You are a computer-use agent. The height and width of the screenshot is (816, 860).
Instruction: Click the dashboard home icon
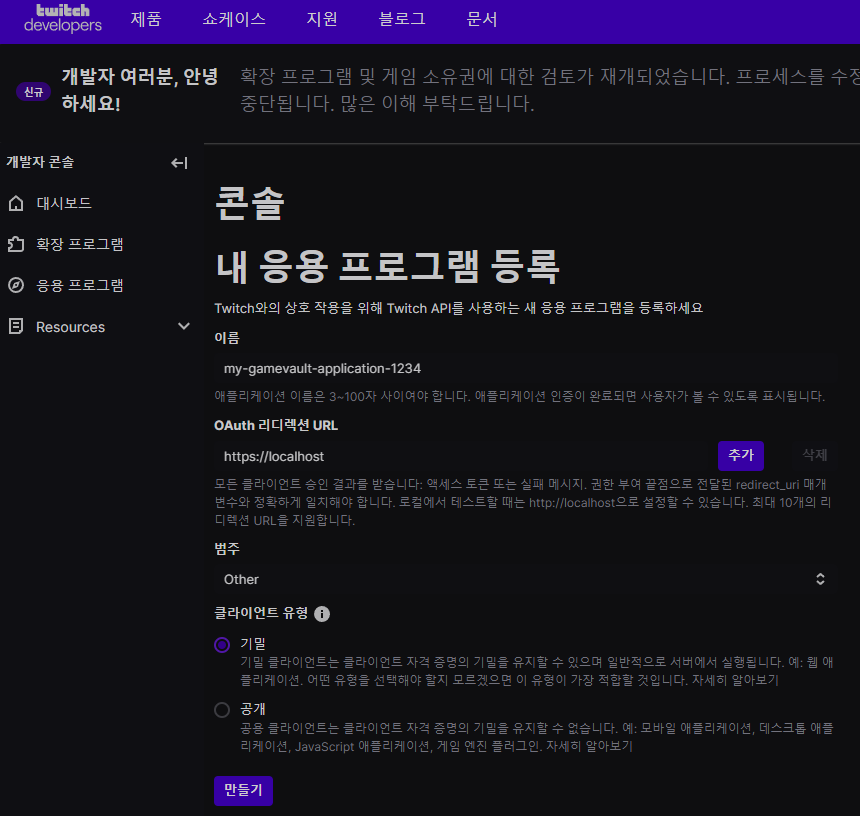tap(15, 204)
